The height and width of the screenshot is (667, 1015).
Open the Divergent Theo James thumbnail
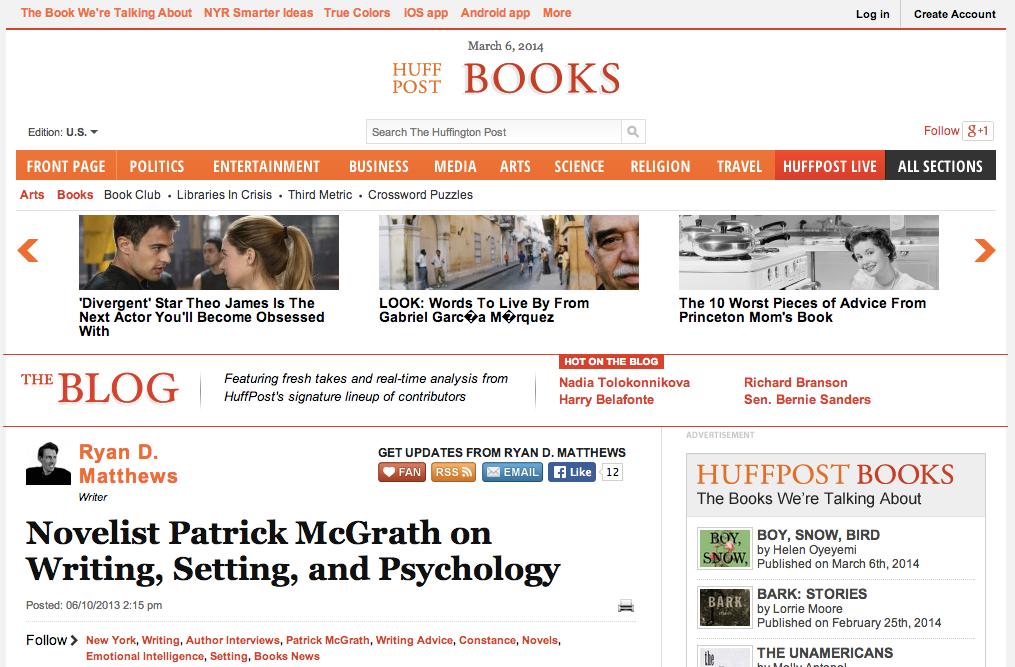tap(209, 253)
